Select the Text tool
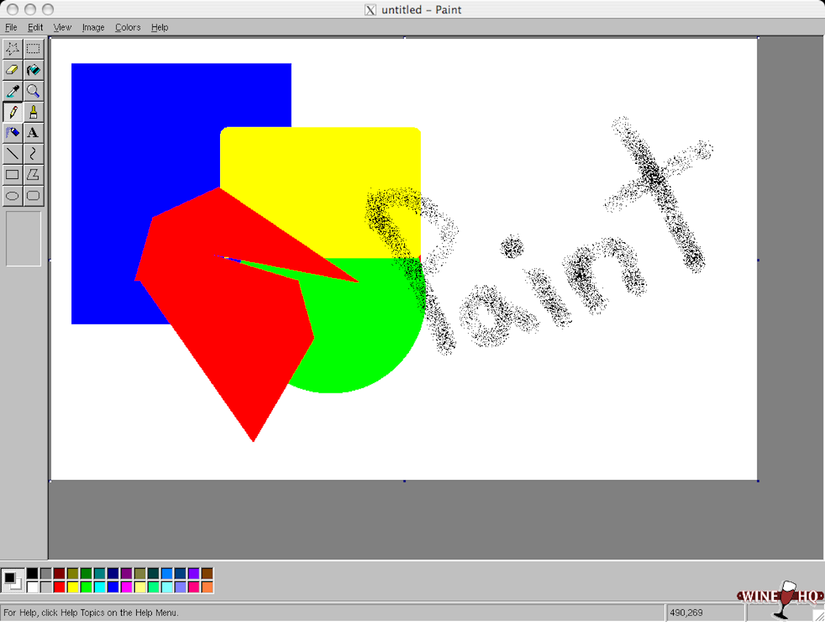Viewport: 825px width, 622px height. click(x=32, y=132)
